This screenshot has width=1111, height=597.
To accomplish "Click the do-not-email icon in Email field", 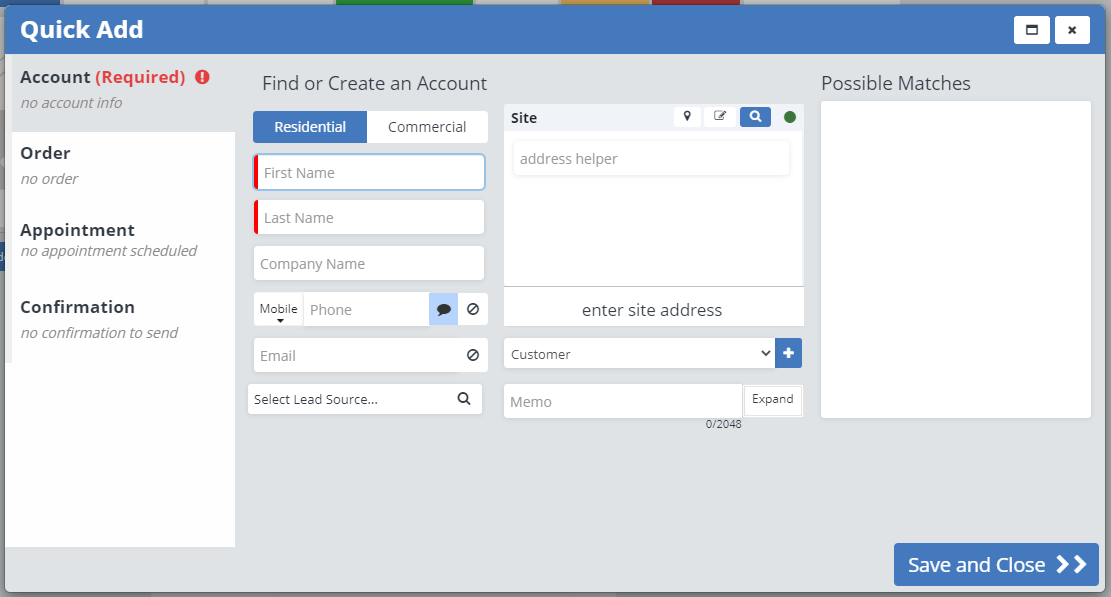I will pos(473,356).
